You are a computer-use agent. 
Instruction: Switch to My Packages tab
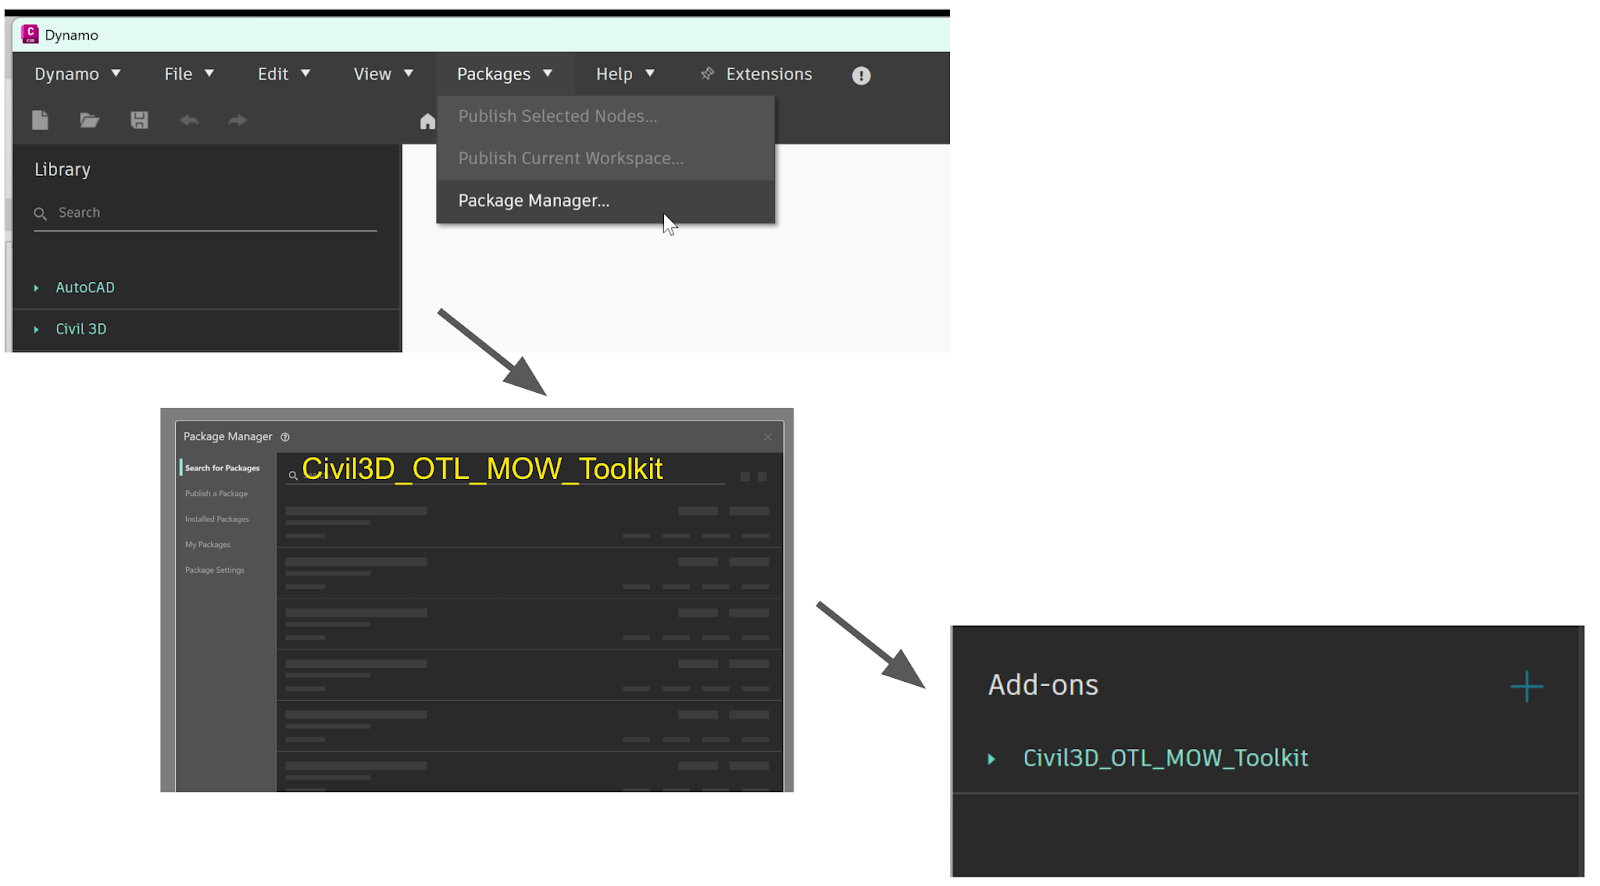point(208,545)
